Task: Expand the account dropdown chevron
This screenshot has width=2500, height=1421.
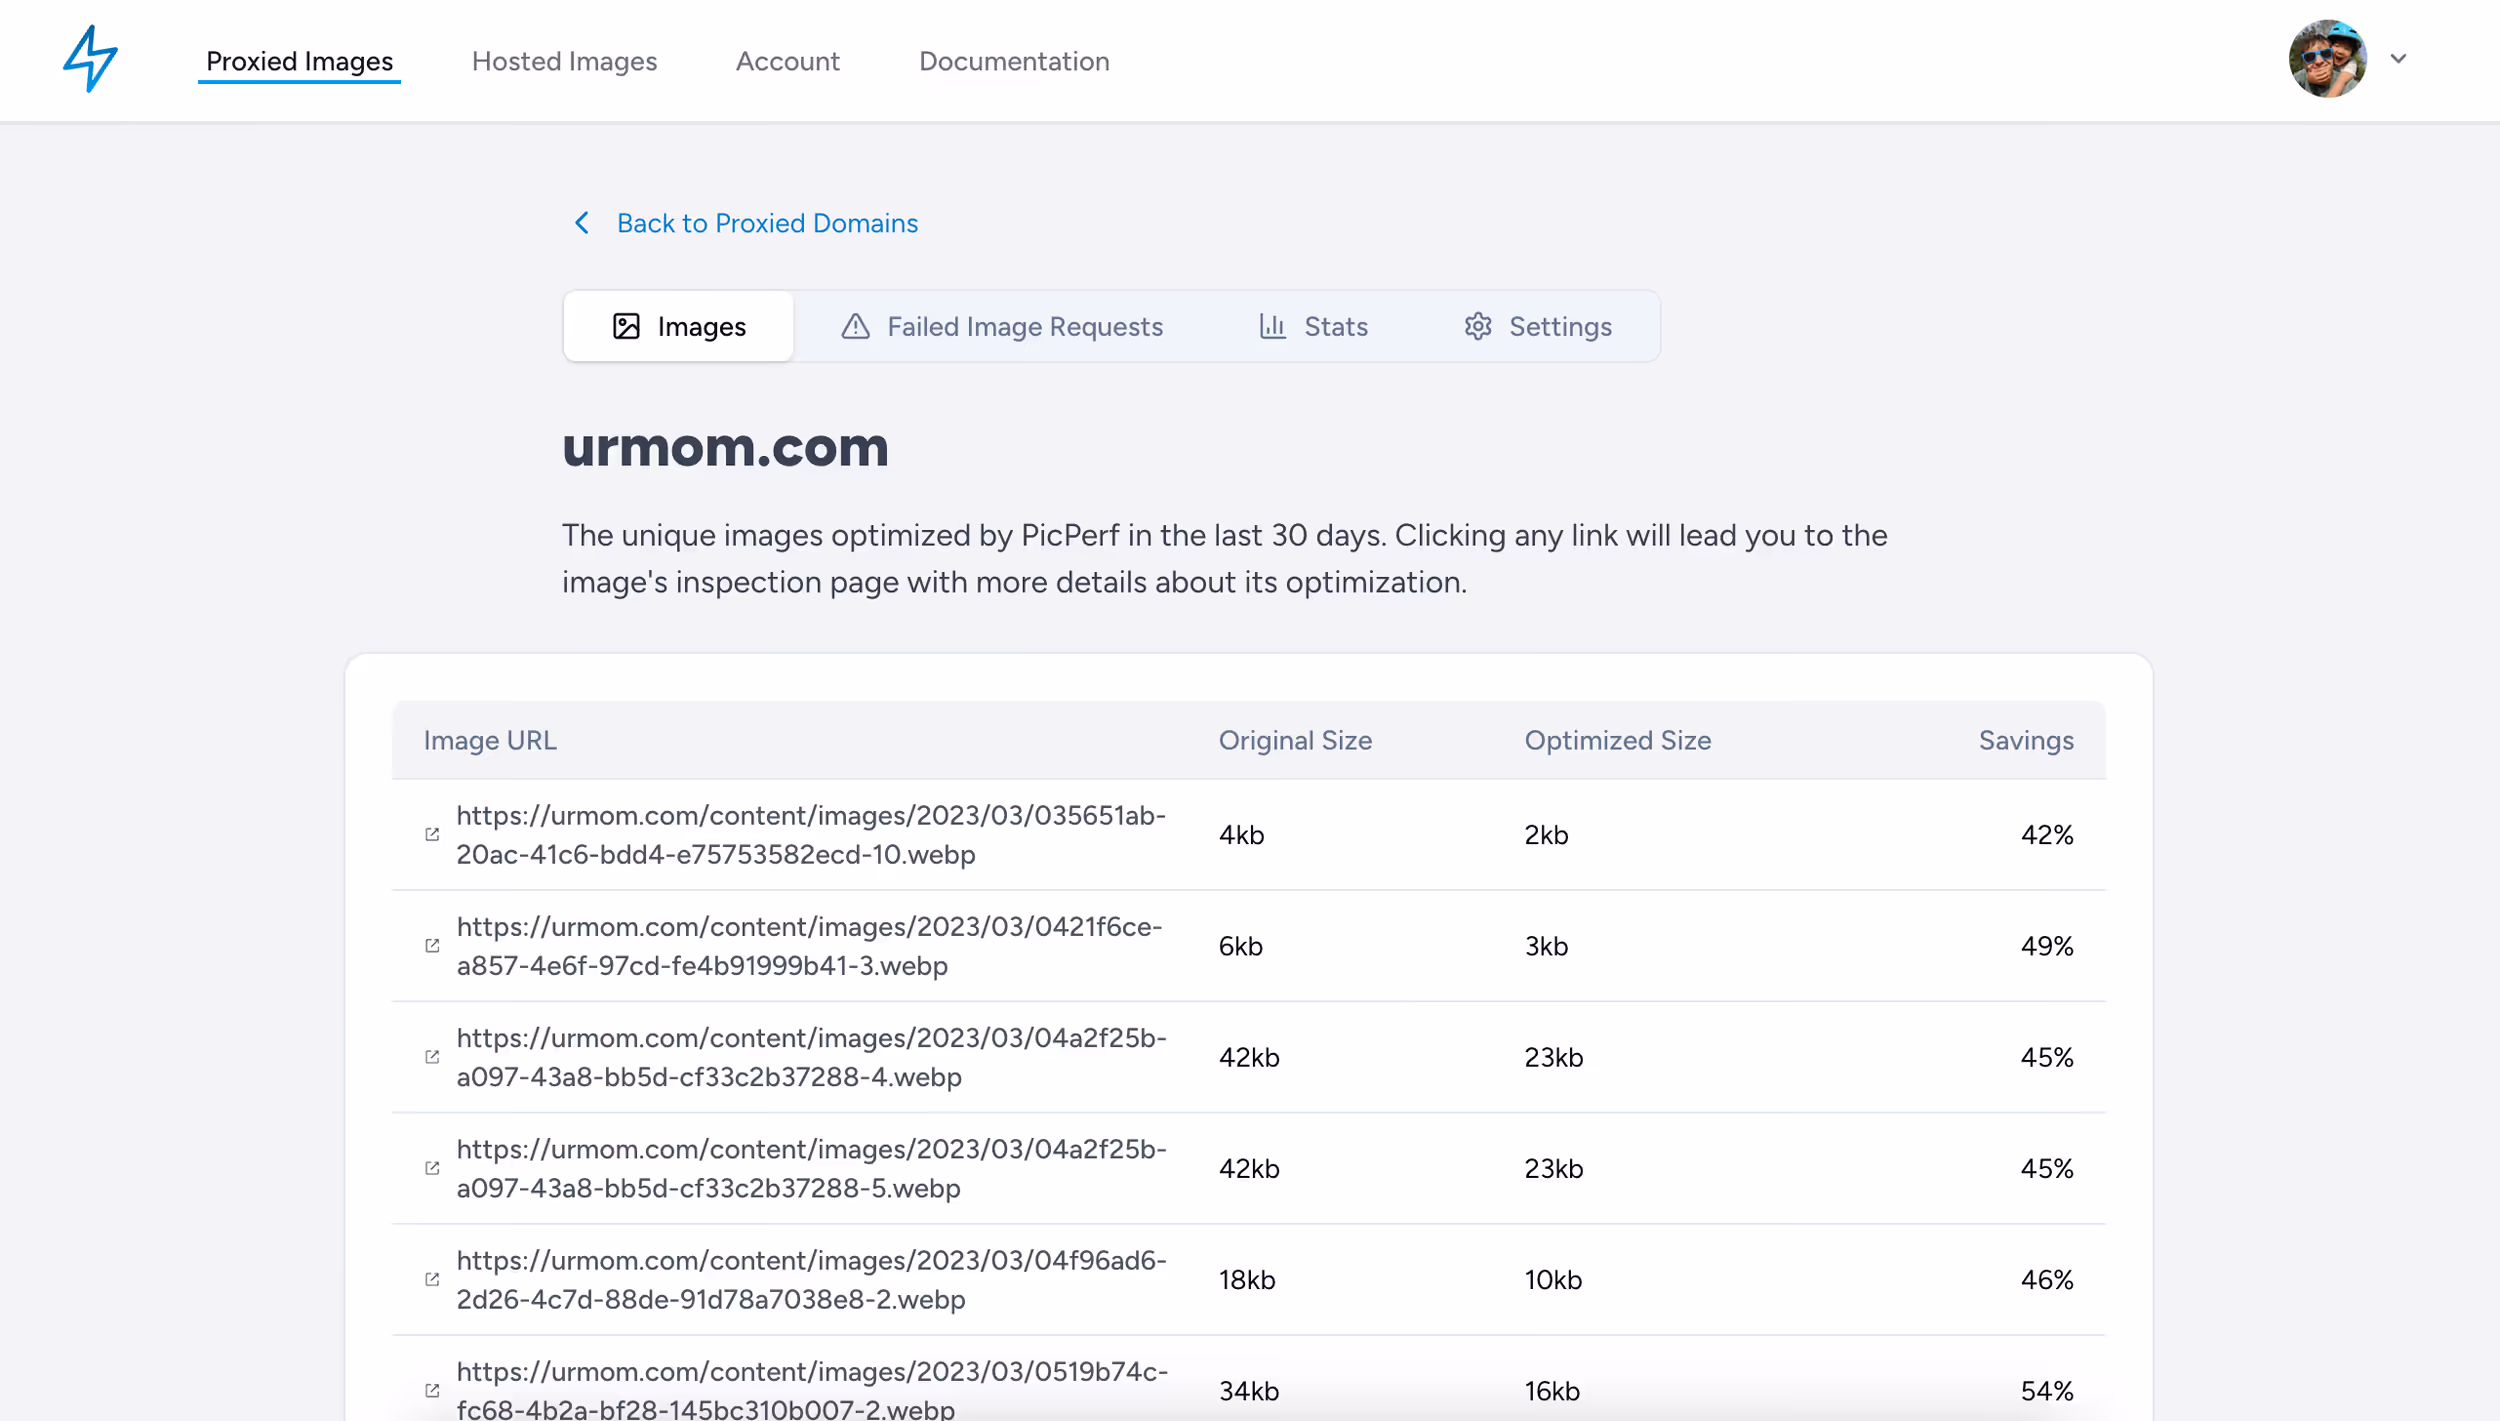Action: click(2398, 59)
